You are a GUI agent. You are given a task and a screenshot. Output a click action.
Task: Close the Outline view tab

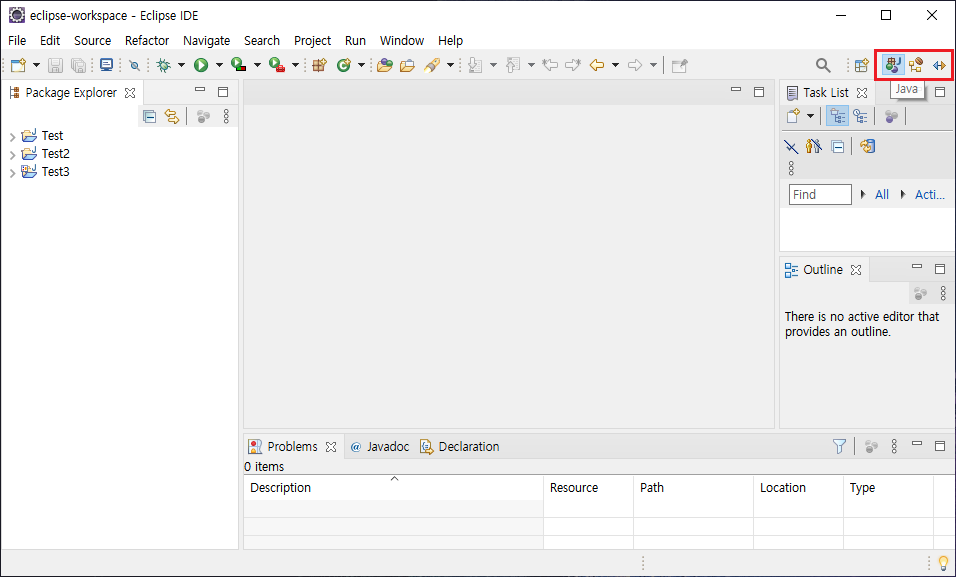pos(856,270)
